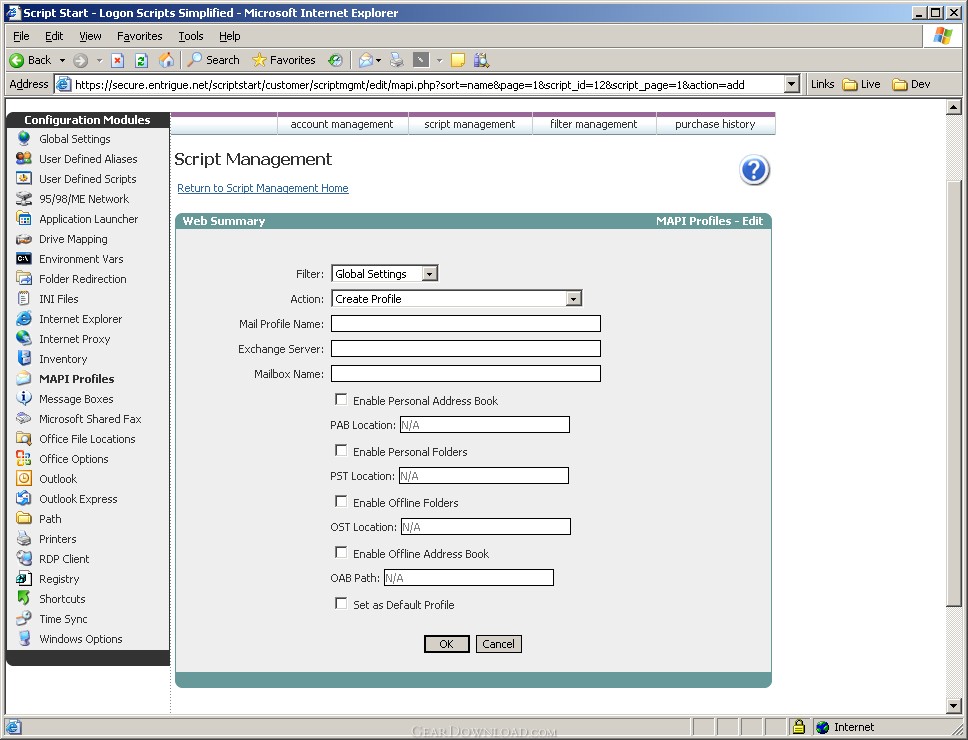Click the Outlook Express icon
Screen dimensions: 968x740
[x=23, y=498]
